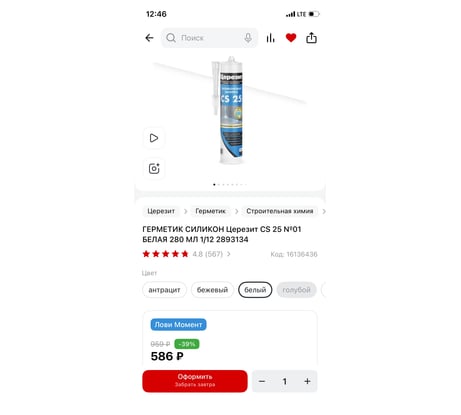Play the product video
Viewport: 461px width, 415px height.
point(154,138)
